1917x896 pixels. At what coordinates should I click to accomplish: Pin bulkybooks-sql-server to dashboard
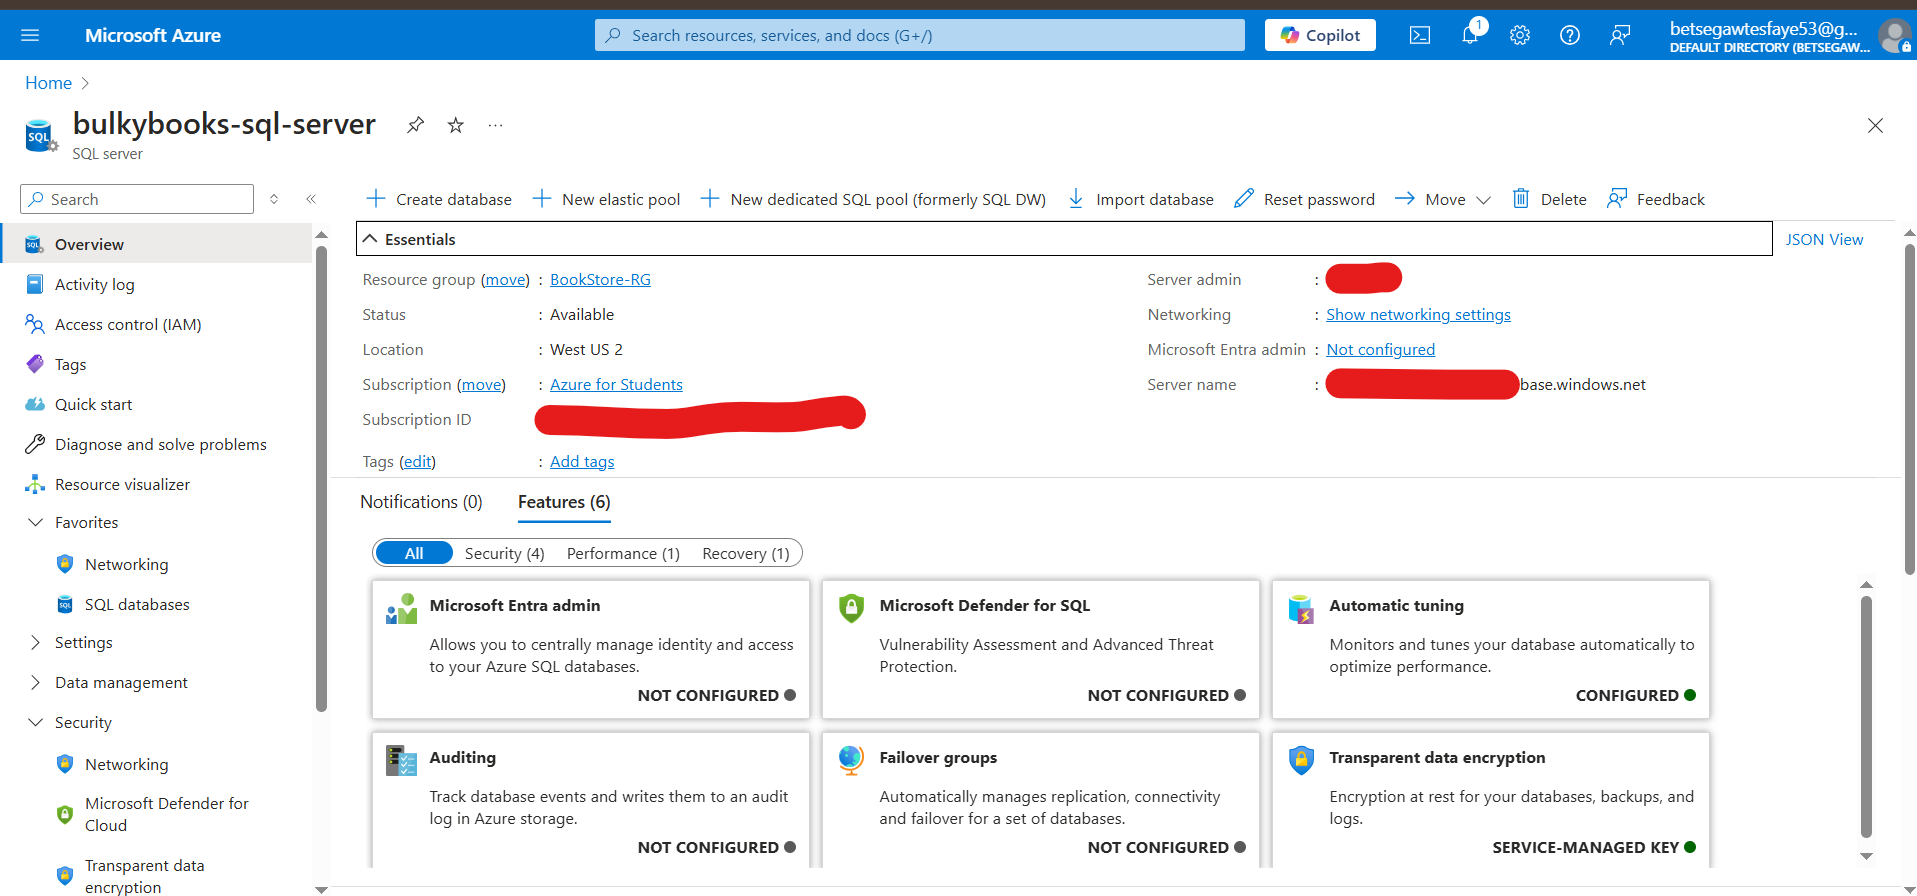(415, 125)
